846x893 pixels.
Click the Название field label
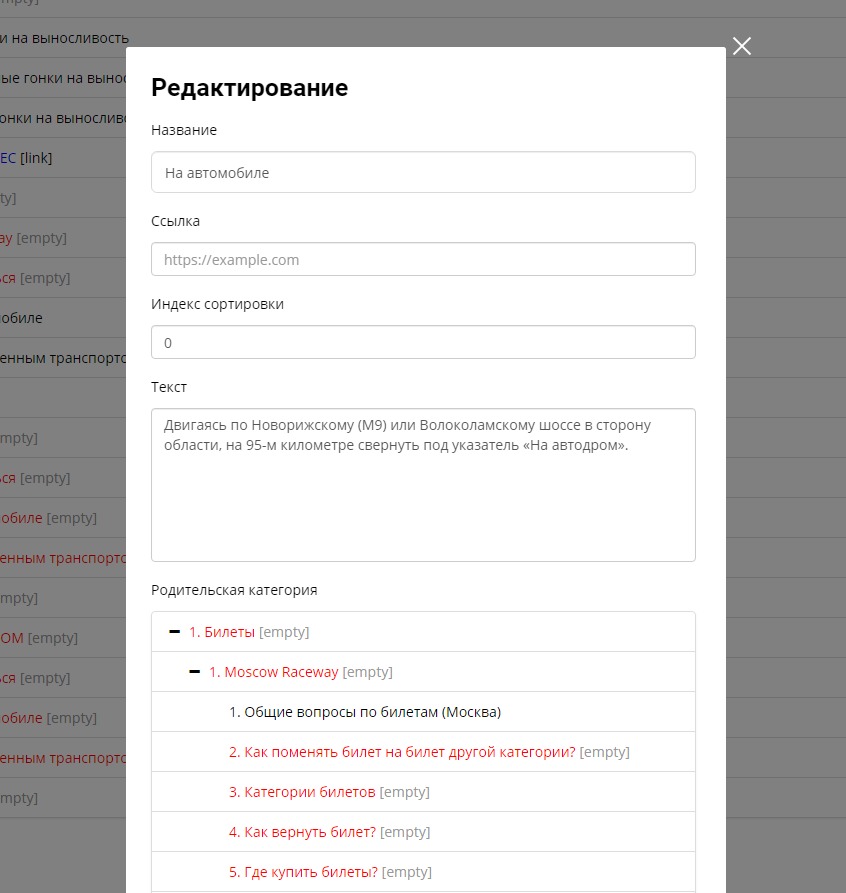tap(184, 130)
